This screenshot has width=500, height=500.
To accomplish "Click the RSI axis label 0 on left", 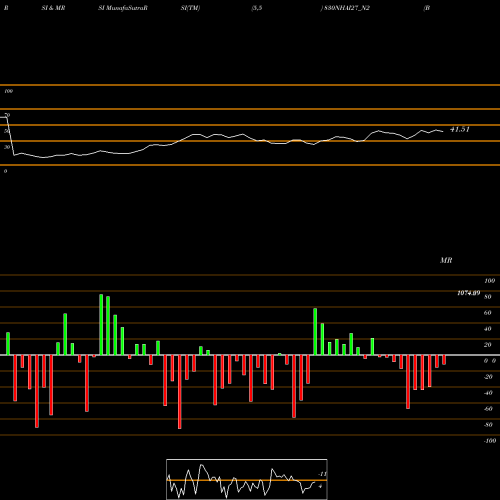I will tap(5, 171).
